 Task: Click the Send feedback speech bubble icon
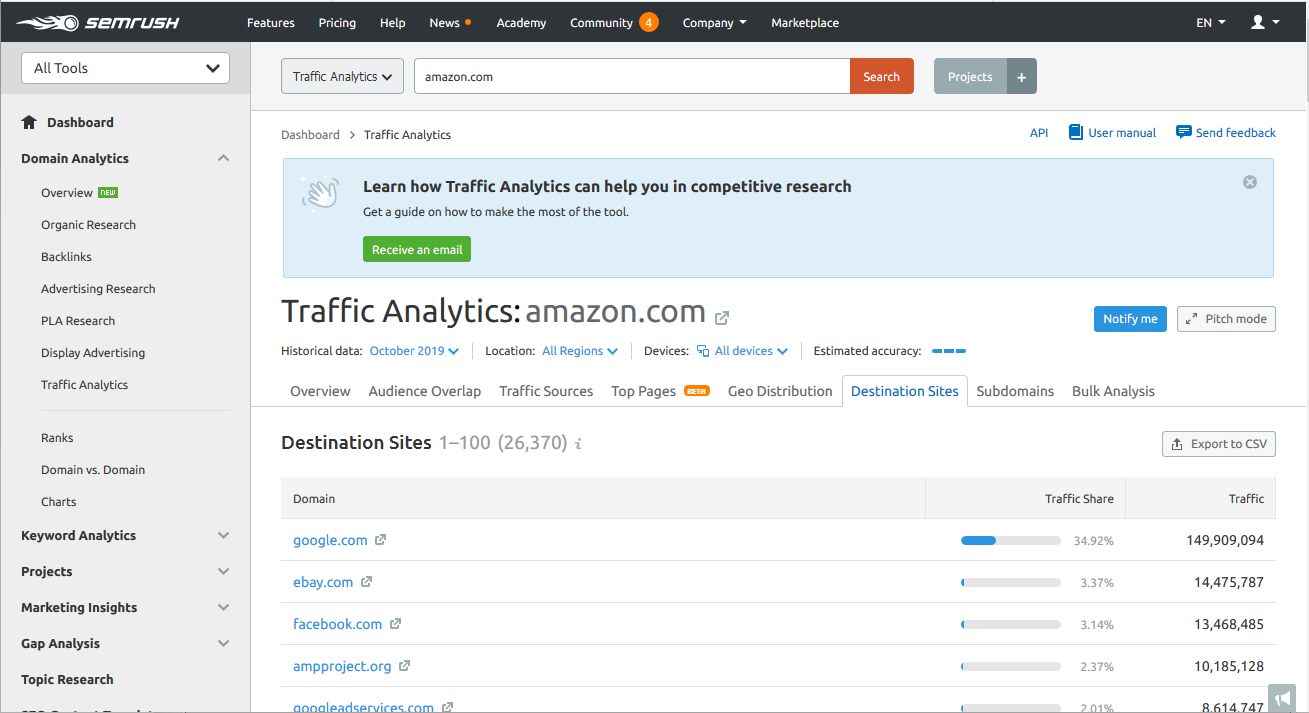1183,132
